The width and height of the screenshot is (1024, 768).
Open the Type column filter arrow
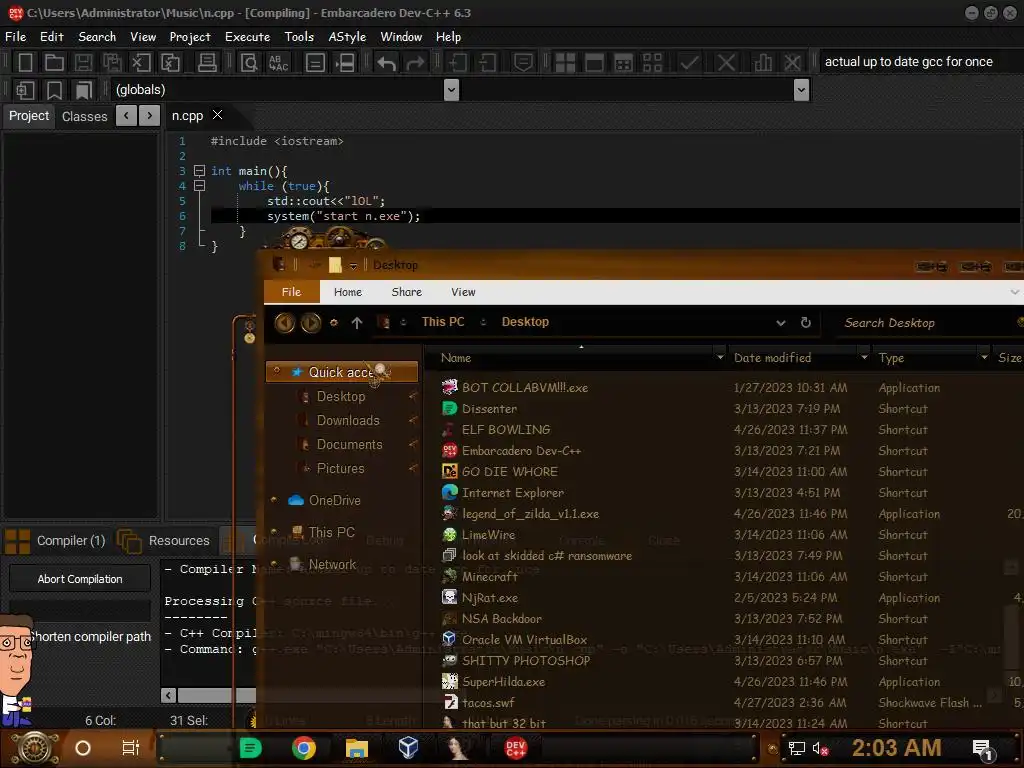click(x=984, y=357)
